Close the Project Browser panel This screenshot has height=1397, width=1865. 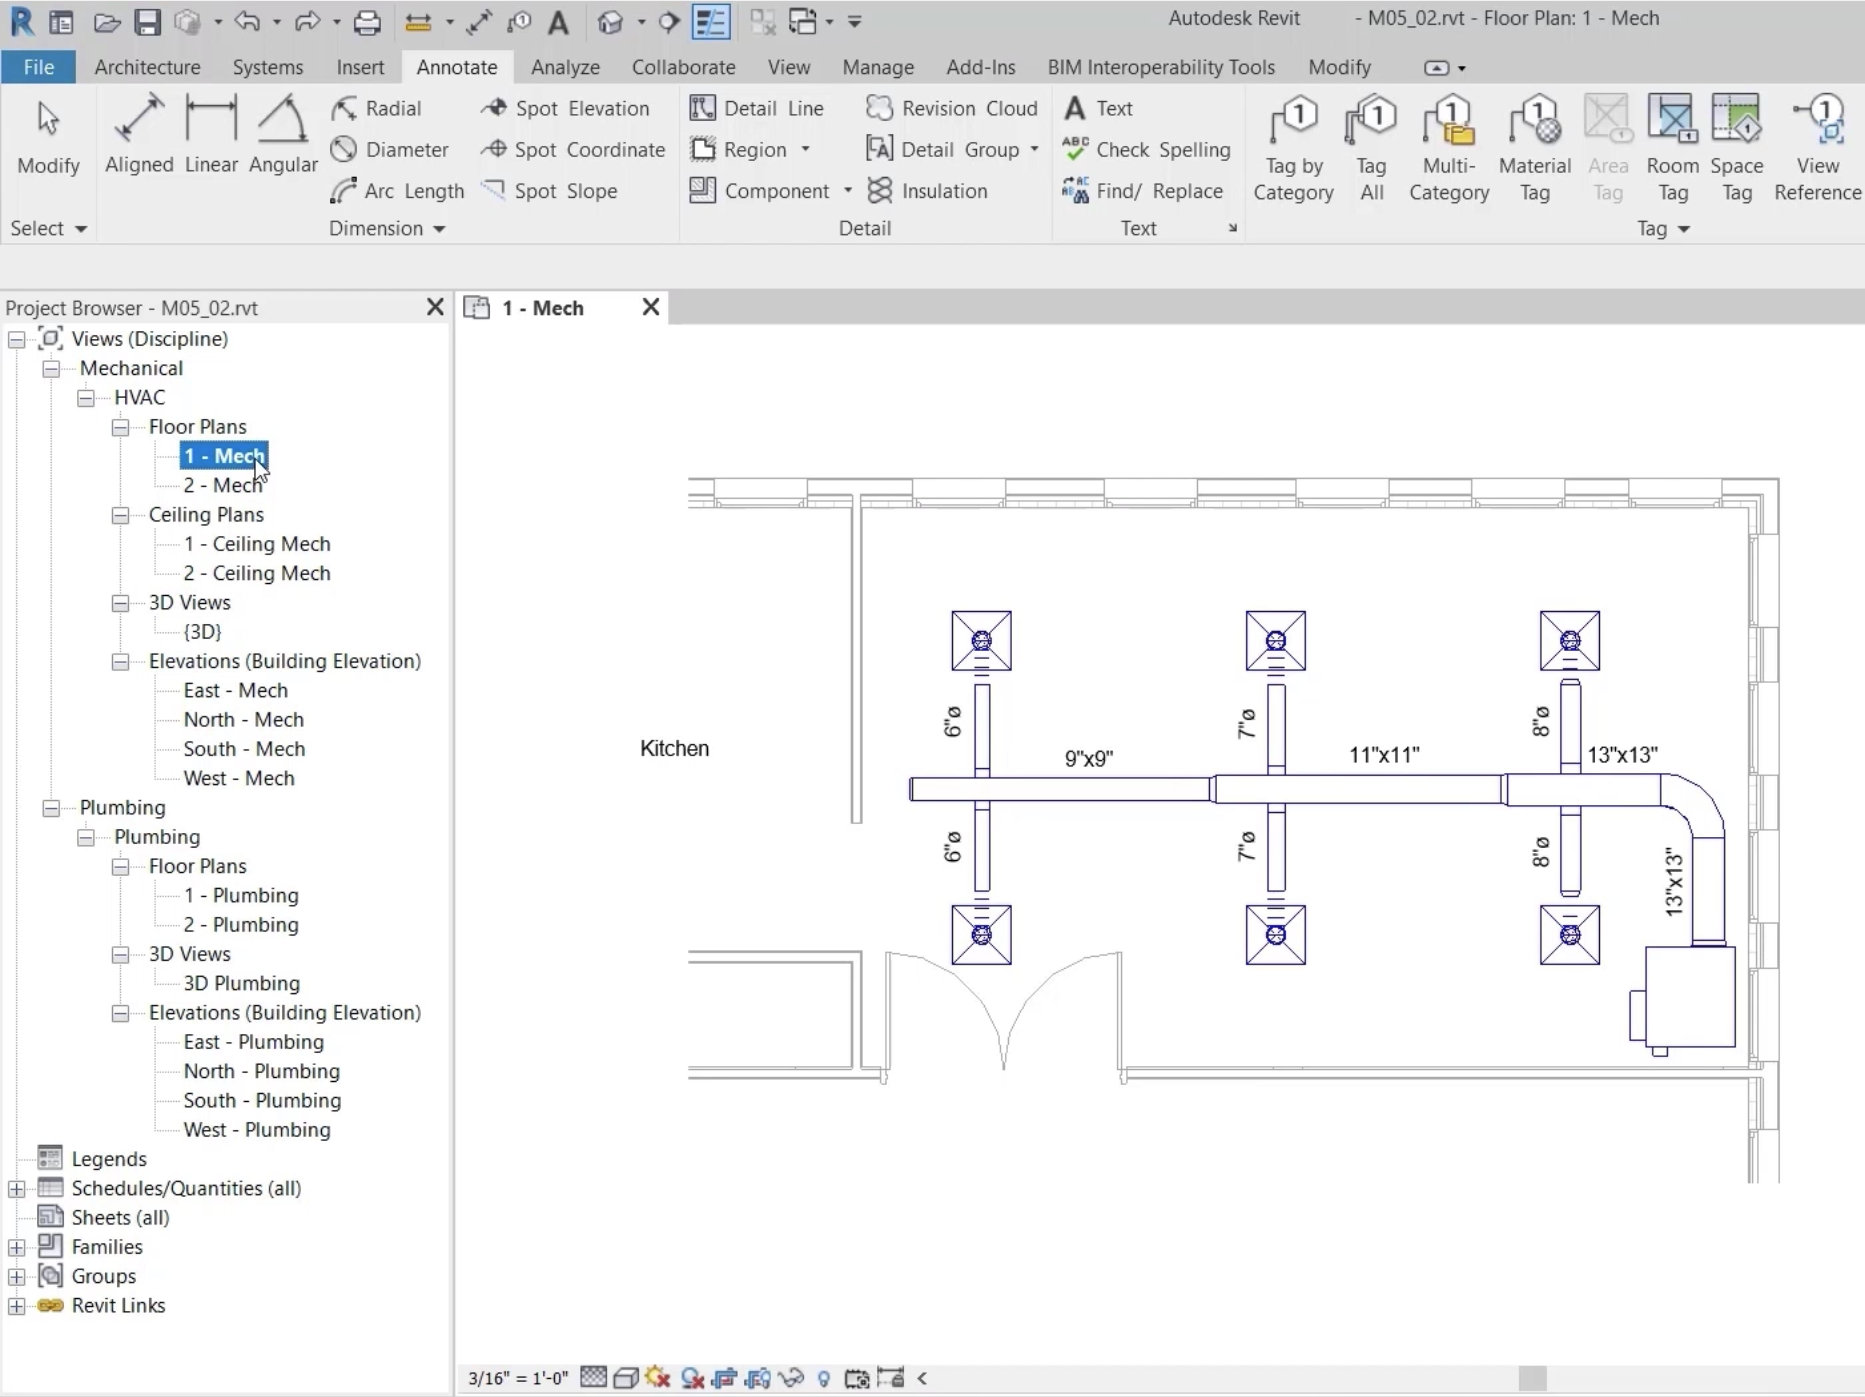coord(434,307)
